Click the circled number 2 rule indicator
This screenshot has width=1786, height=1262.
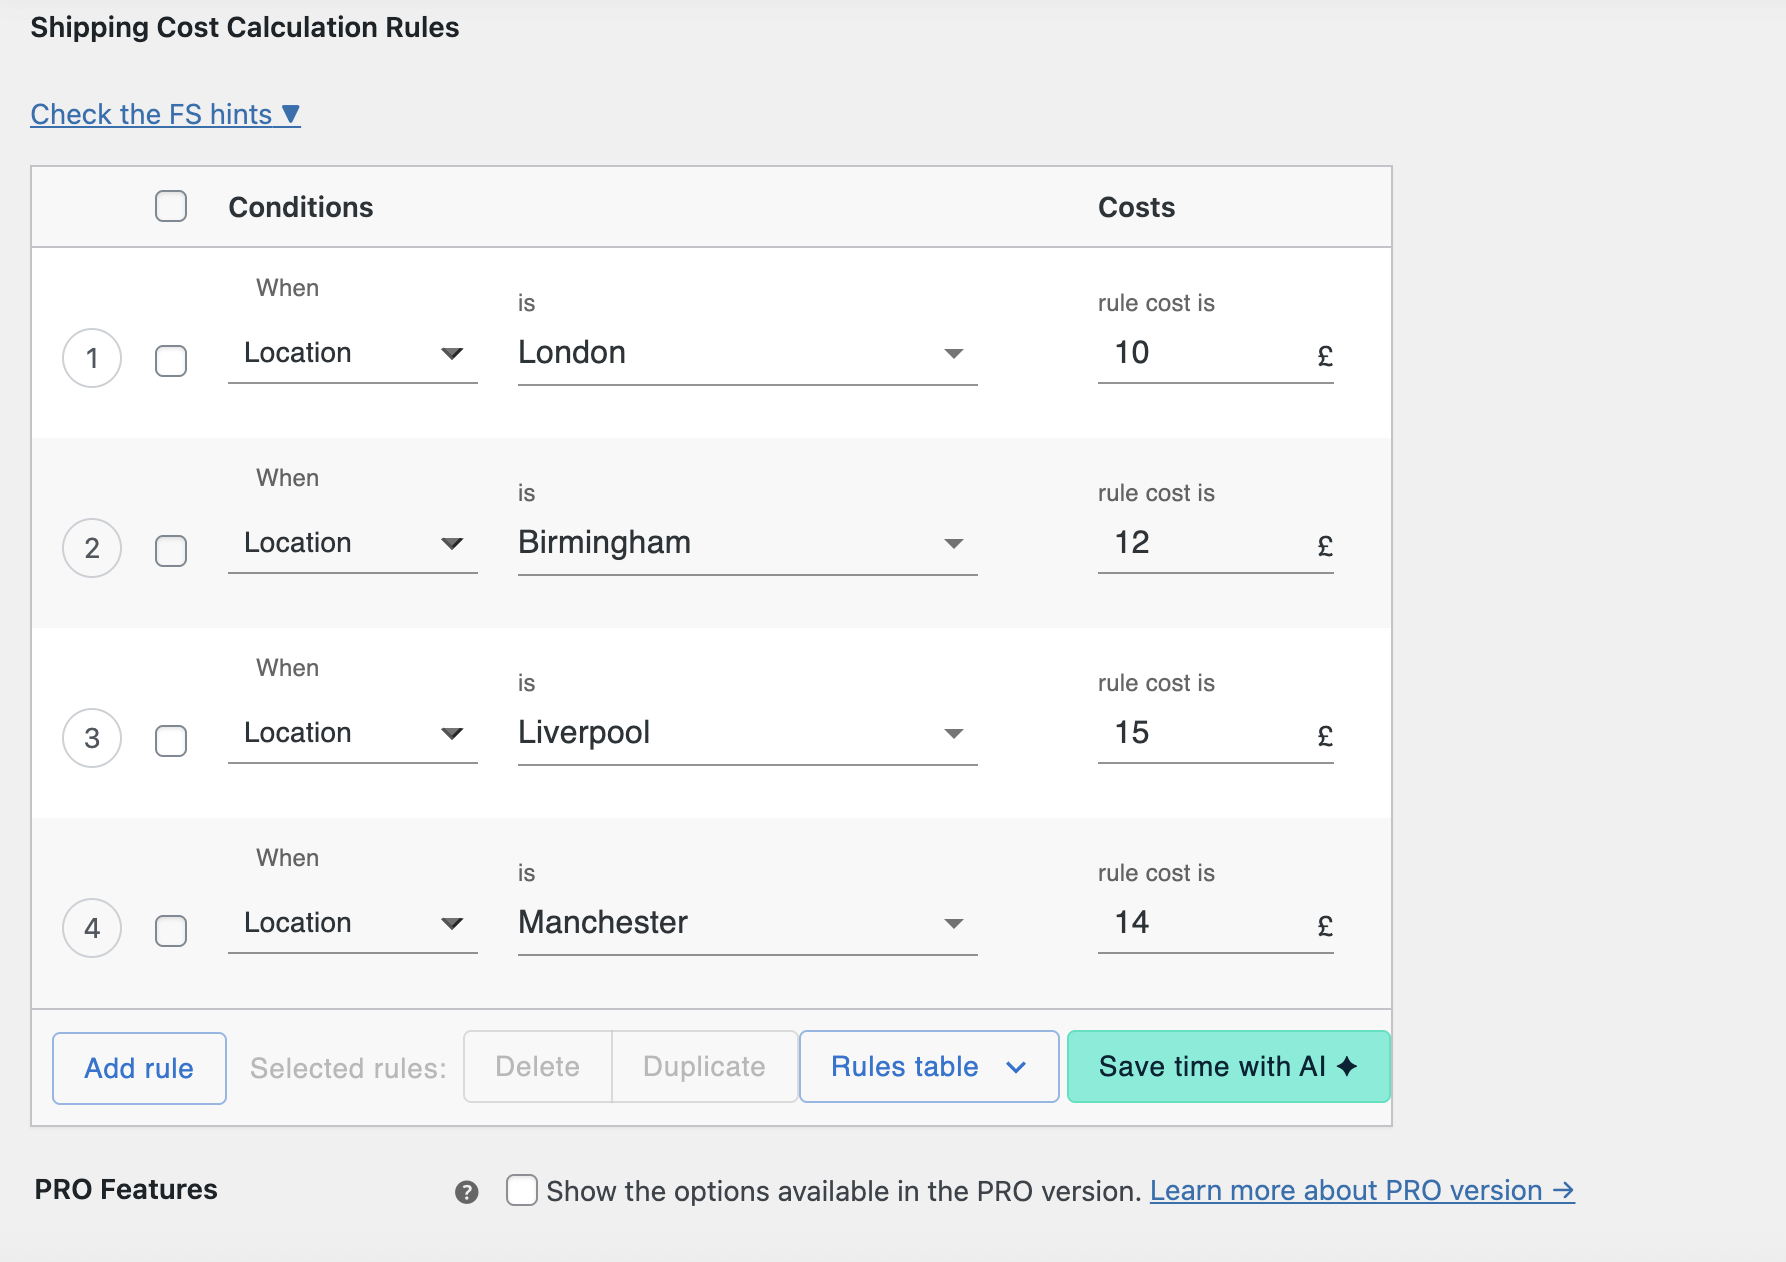91,548
